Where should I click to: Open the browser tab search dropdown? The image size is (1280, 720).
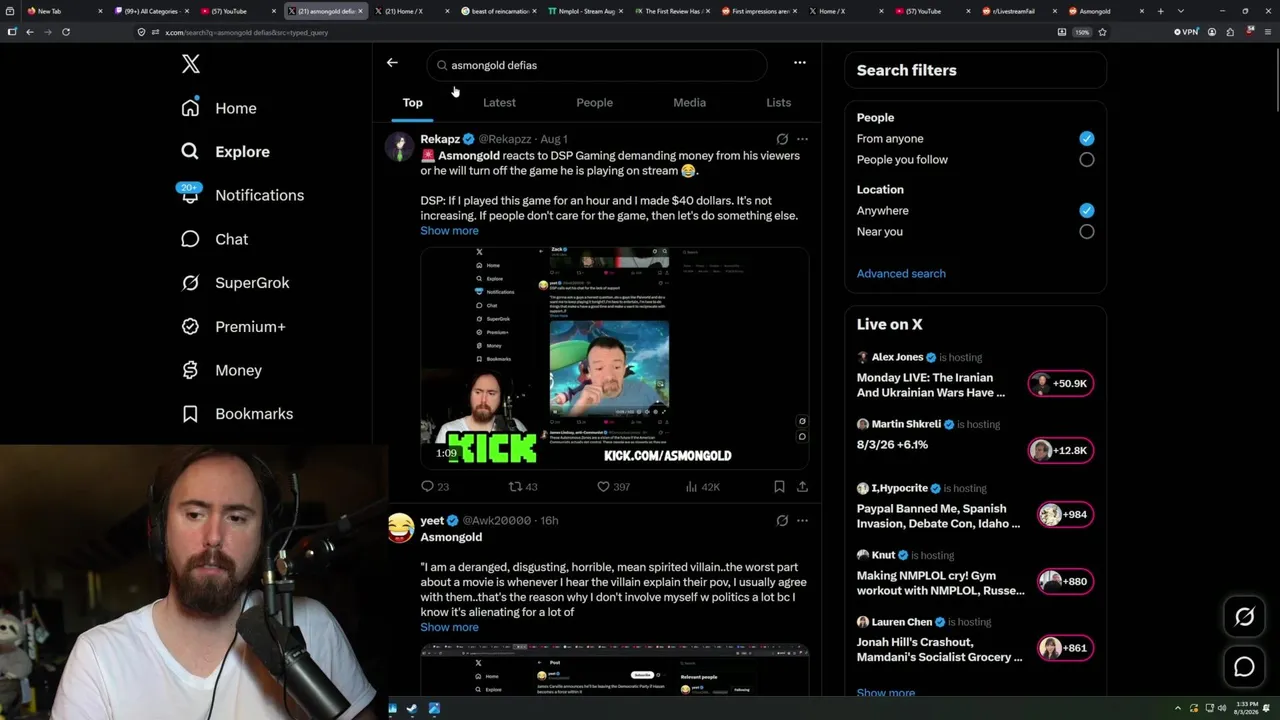pyautogui.click(x=1181, y=11)
